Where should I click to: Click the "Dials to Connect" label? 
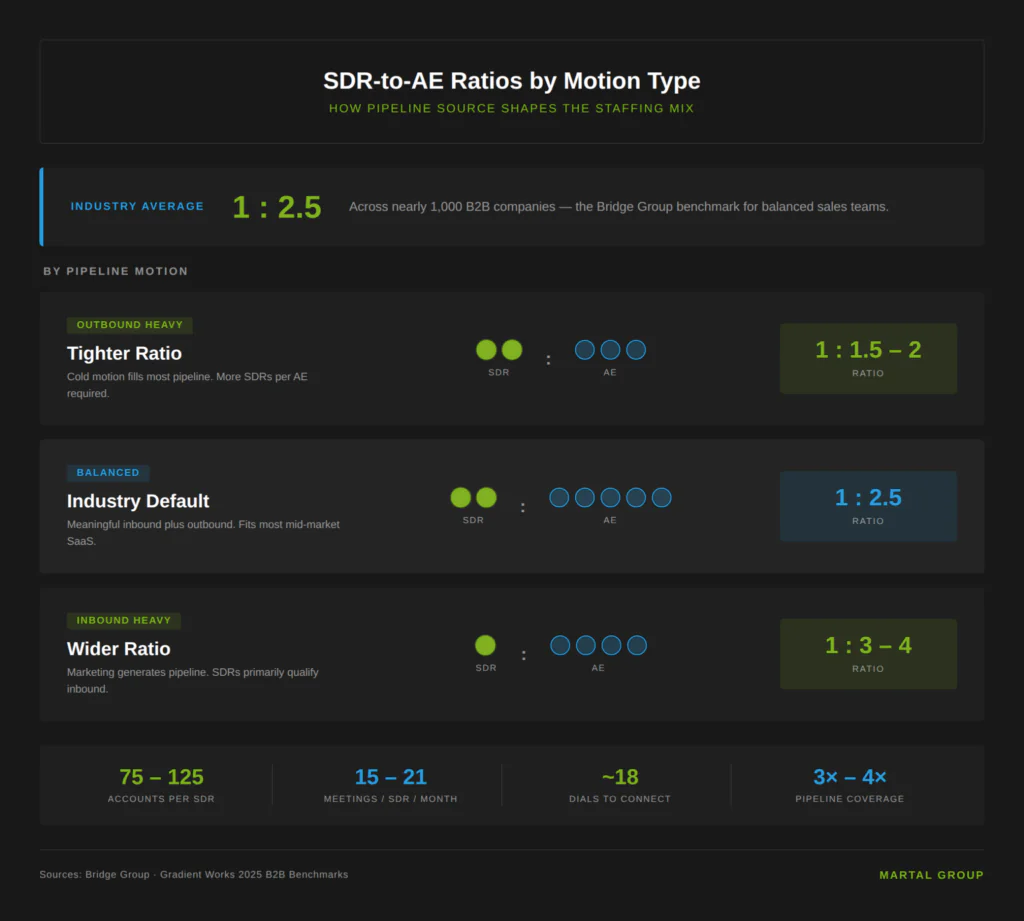(620, 799)
